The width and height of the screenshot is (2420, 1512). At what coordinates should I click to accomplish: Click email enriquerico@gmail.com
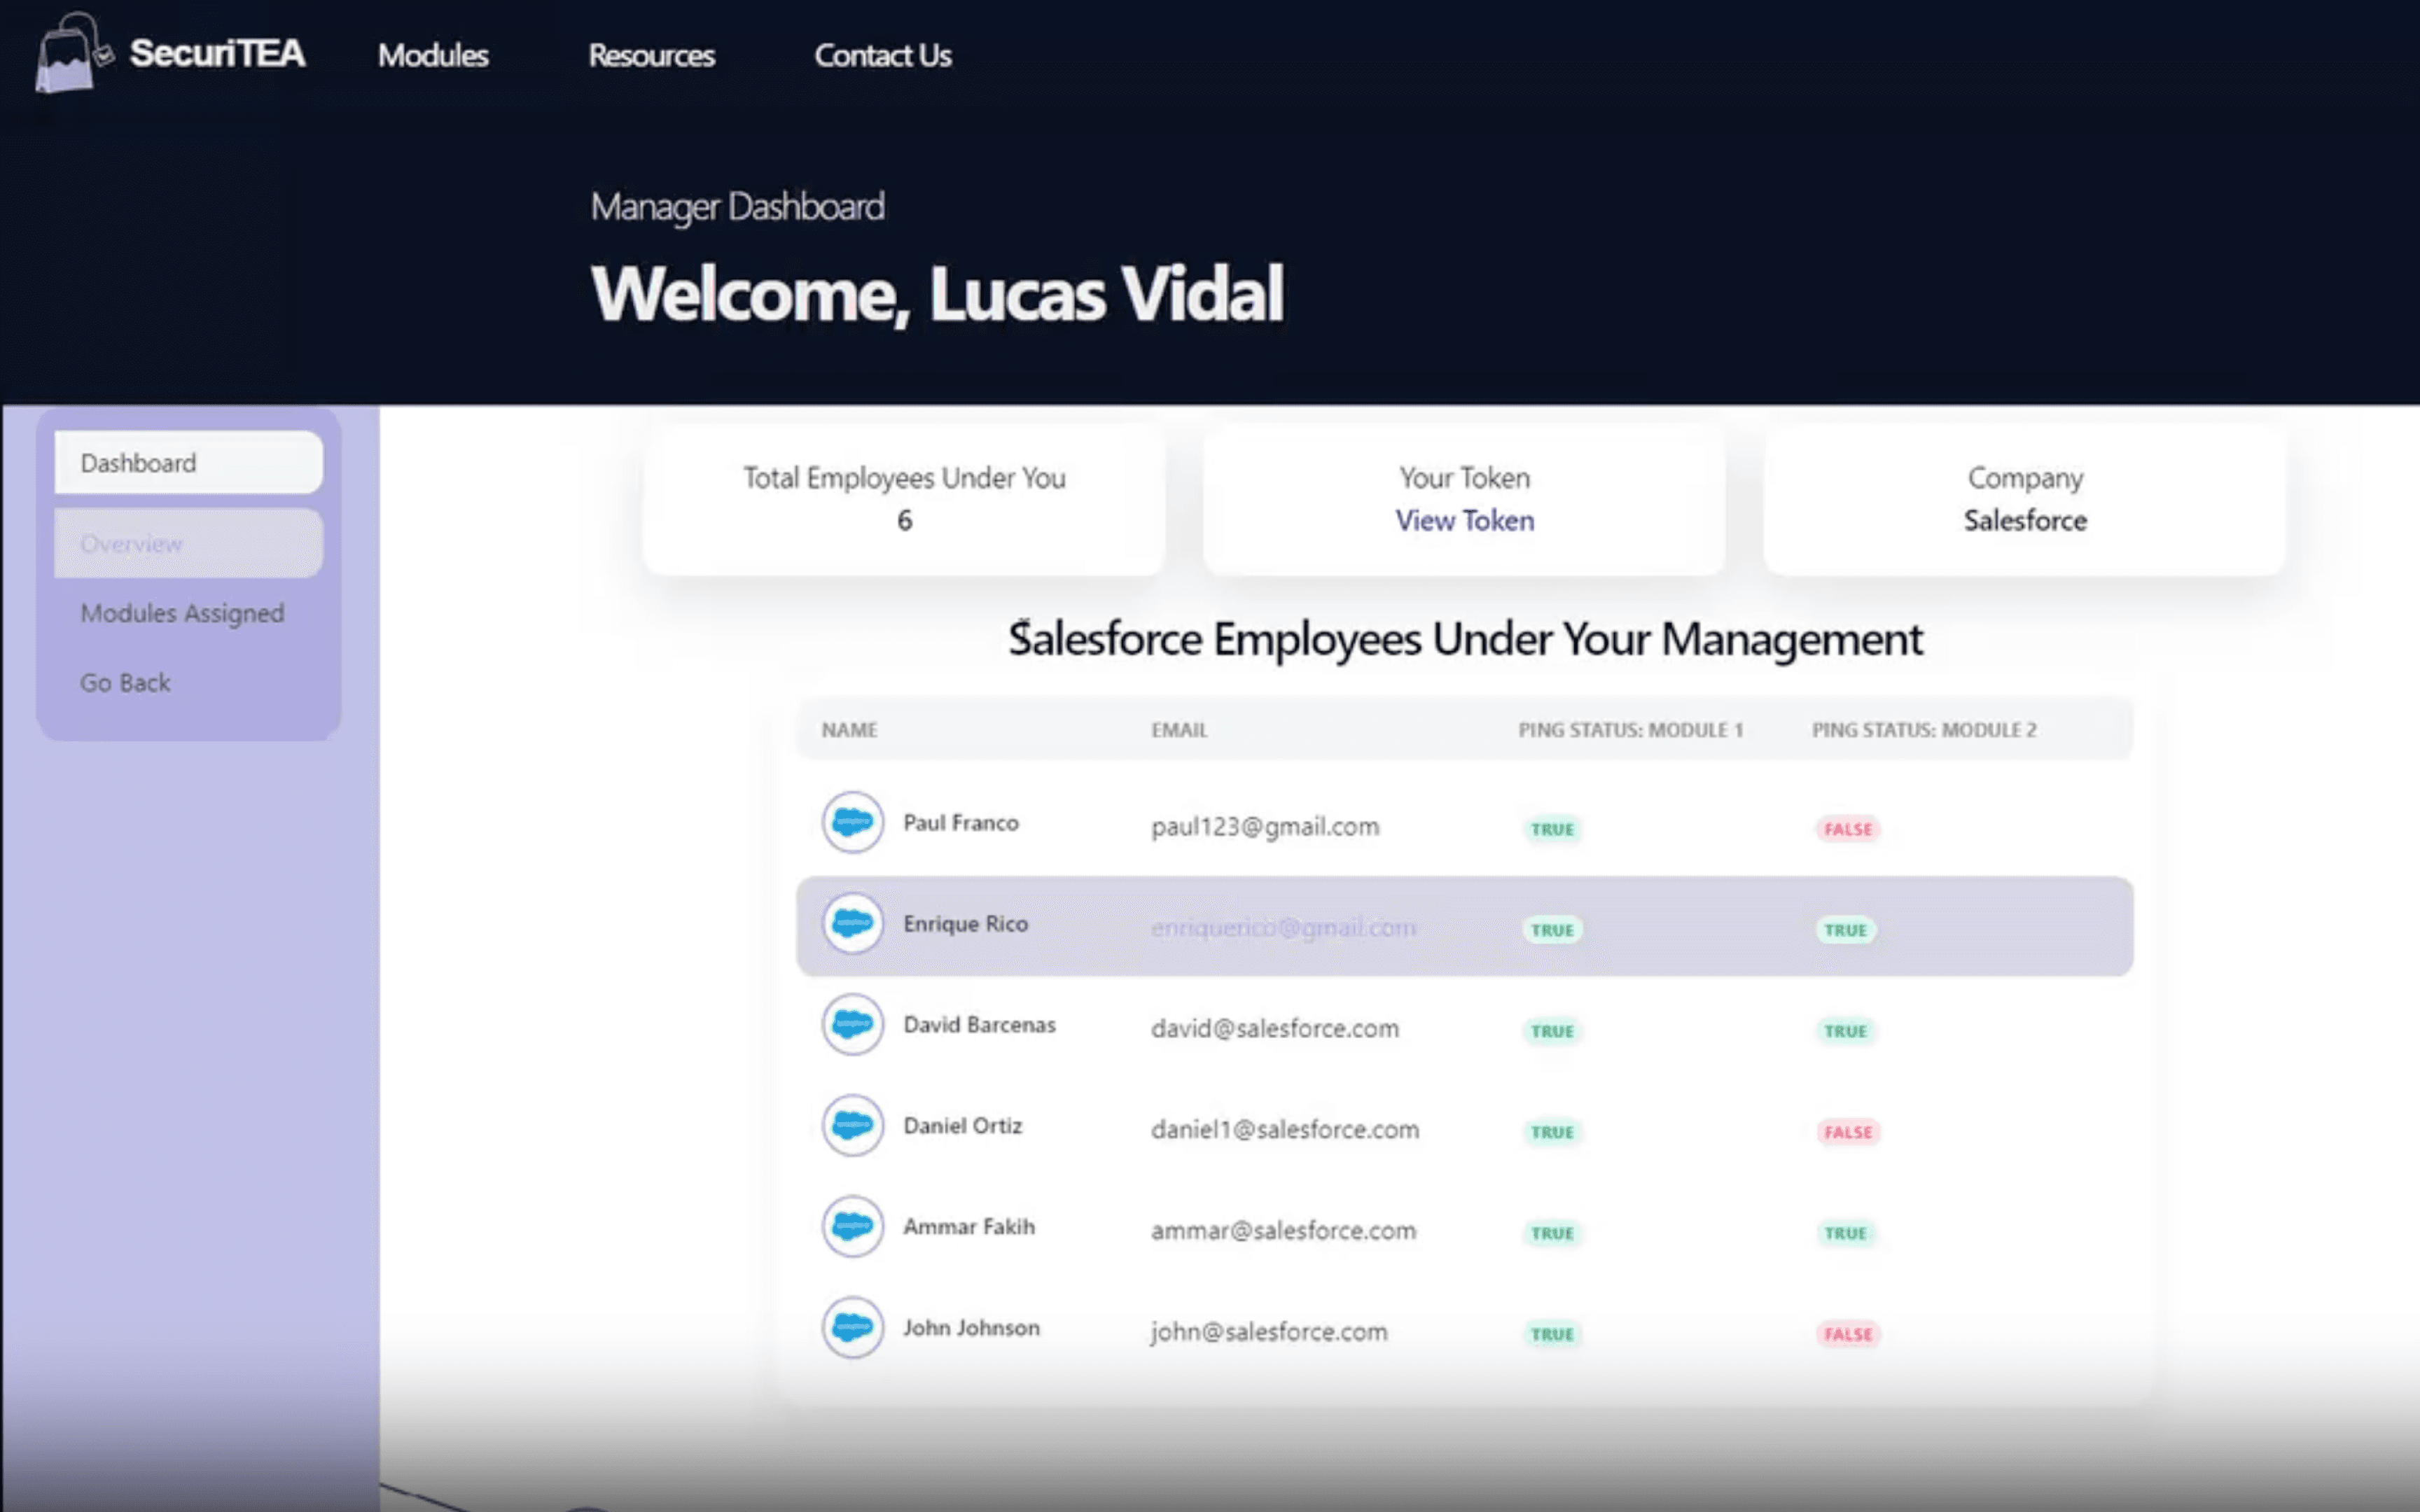(1283, 928)
